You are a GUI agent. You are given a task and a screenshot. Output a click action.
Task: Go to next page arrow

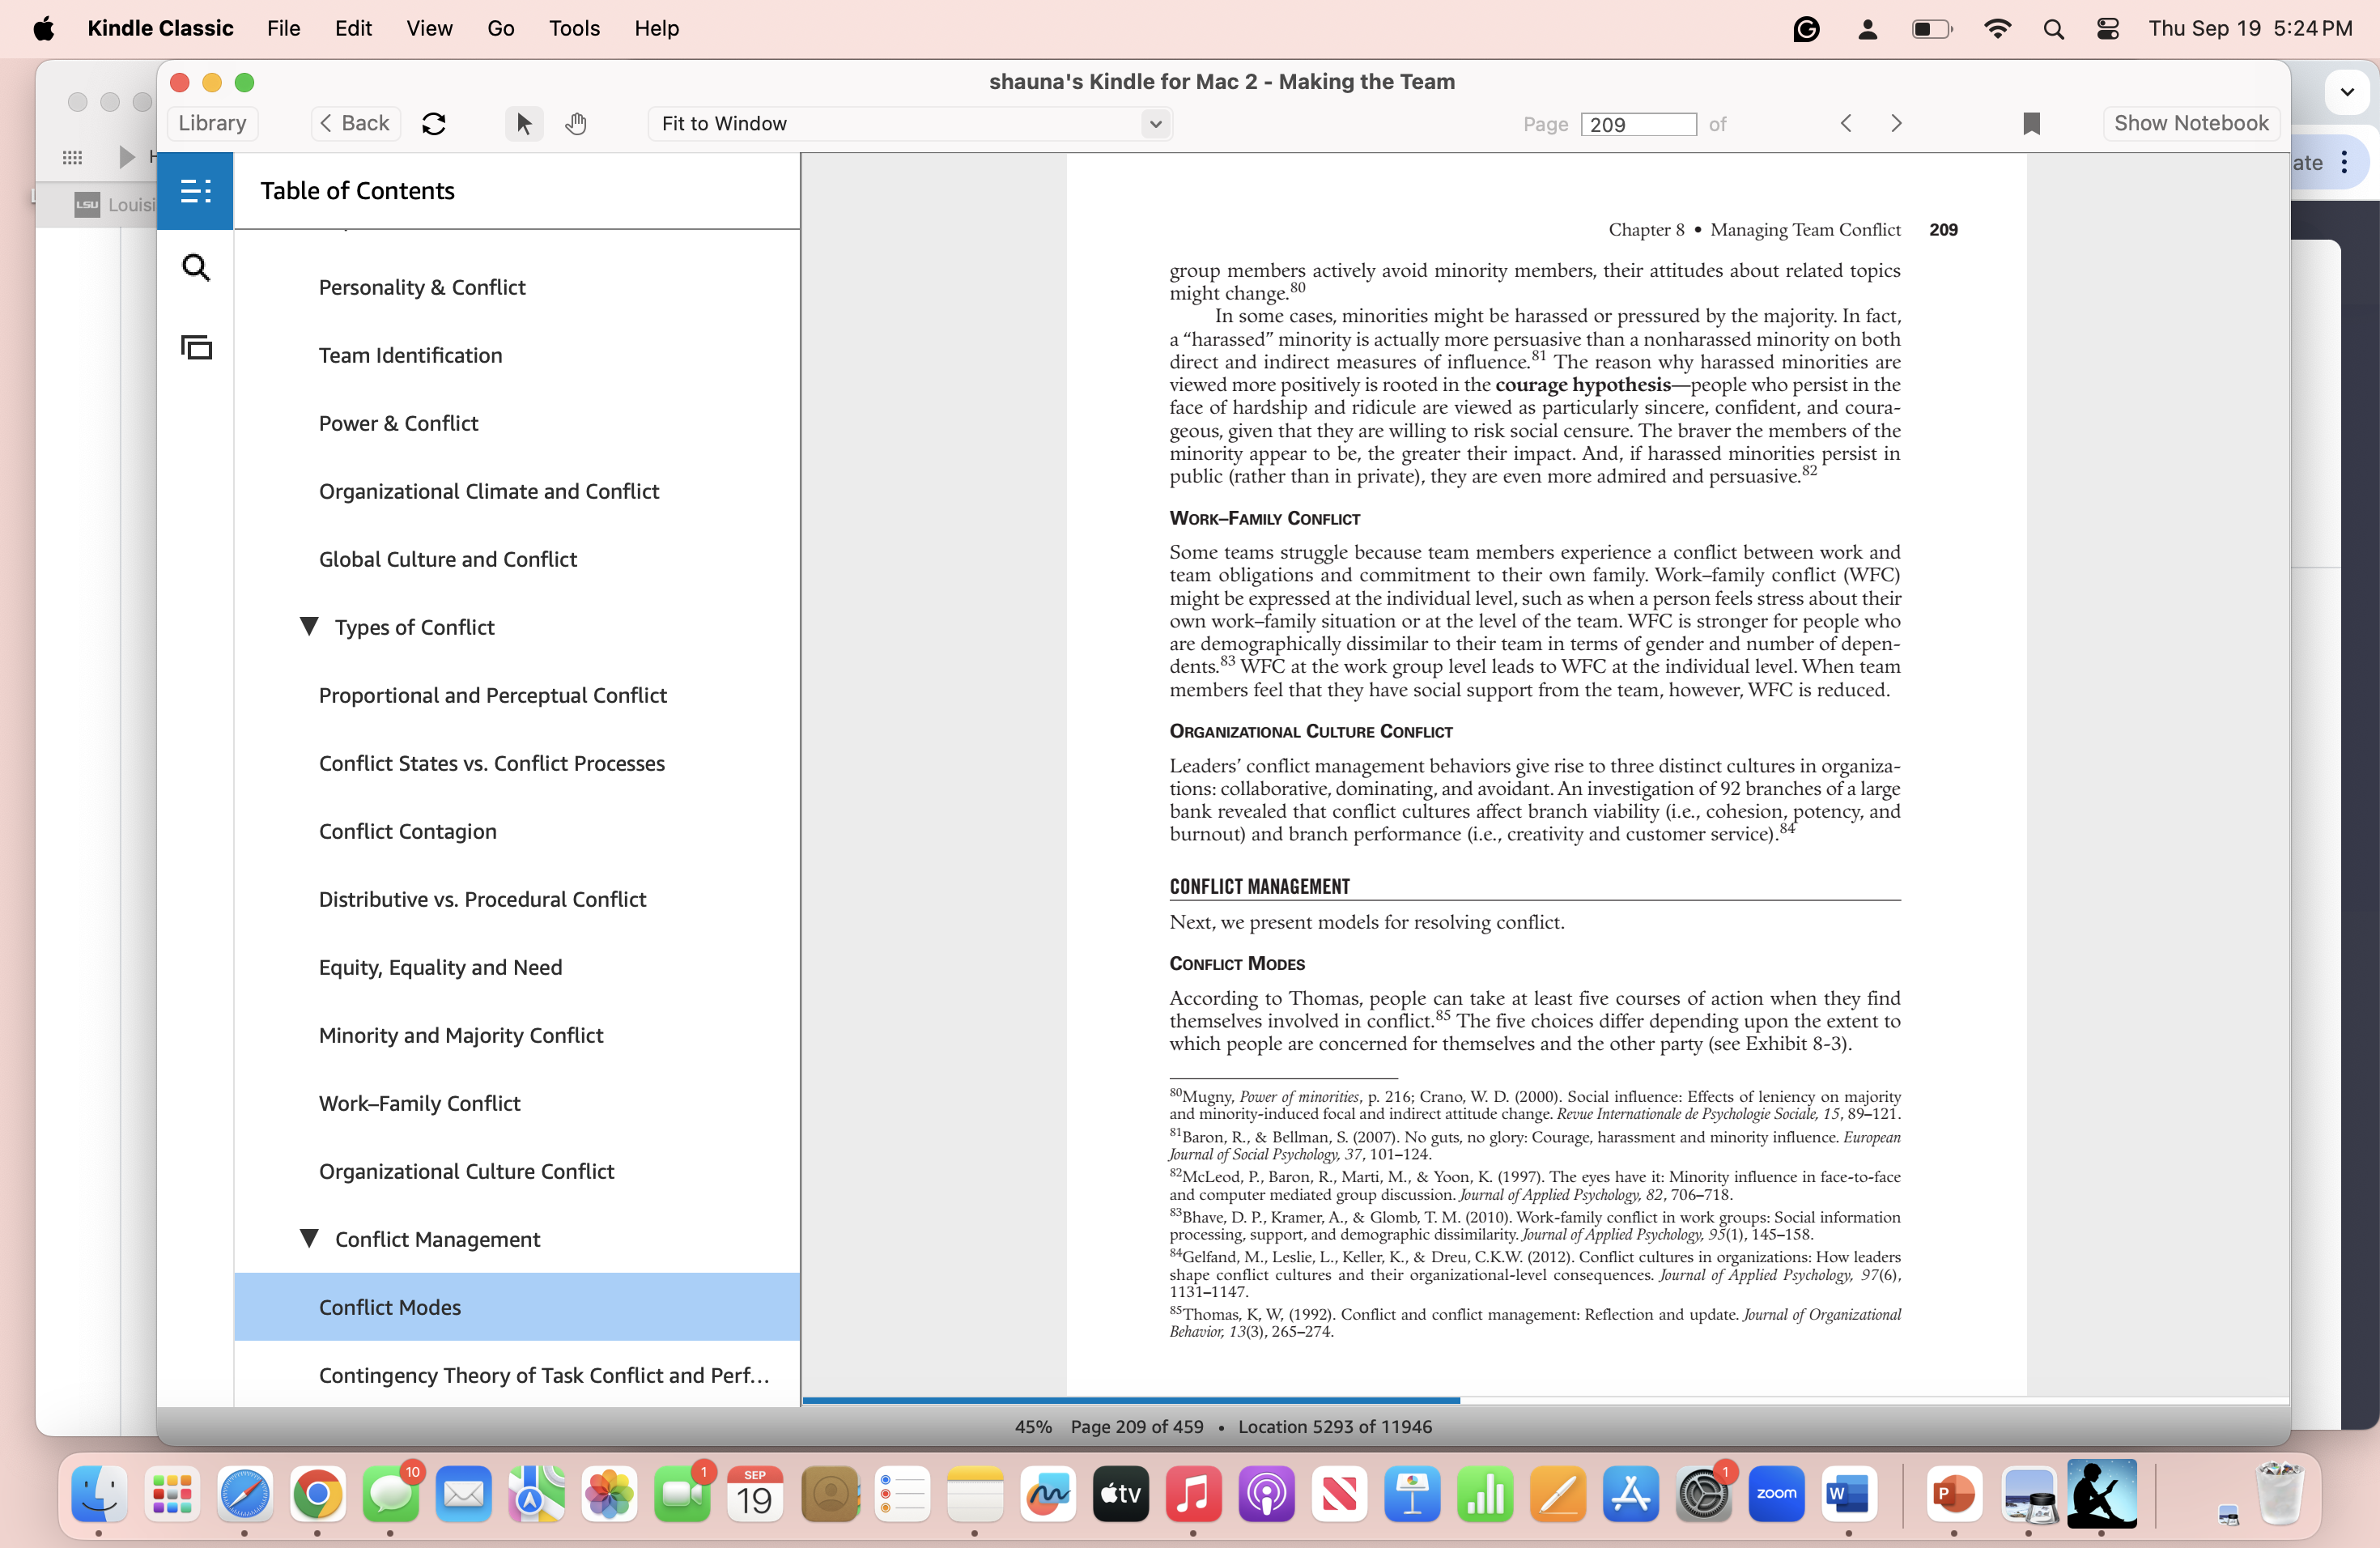pyautogui.click(x=1896, y=123)
